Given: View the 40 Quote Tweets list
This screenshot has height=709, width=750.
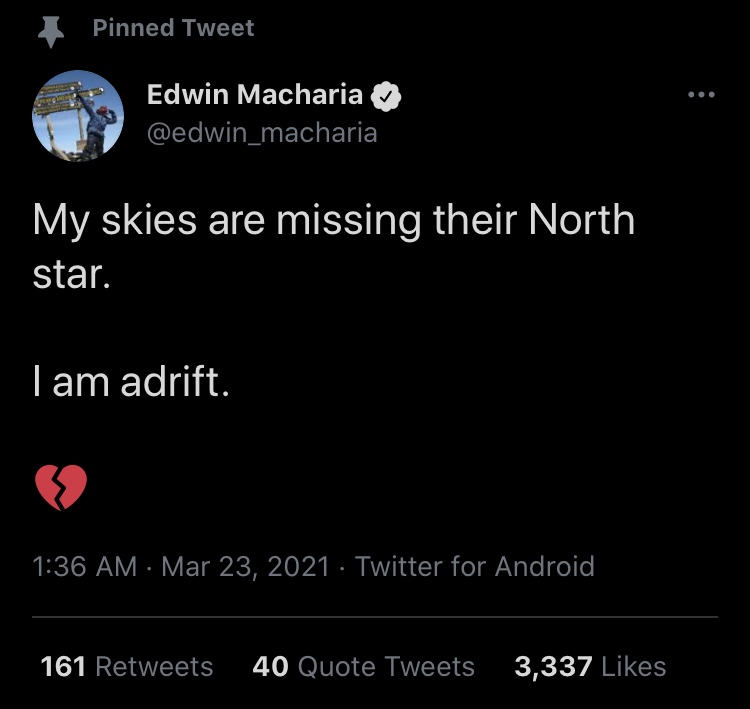Looking at the screenshot, I should (364, 666).
